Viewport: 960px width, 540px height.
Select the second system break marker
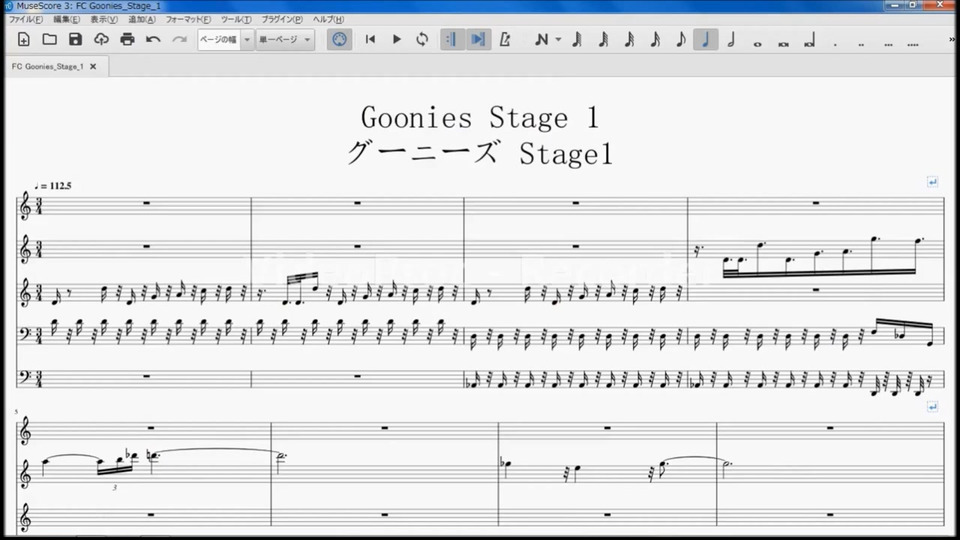pos(932,407)
